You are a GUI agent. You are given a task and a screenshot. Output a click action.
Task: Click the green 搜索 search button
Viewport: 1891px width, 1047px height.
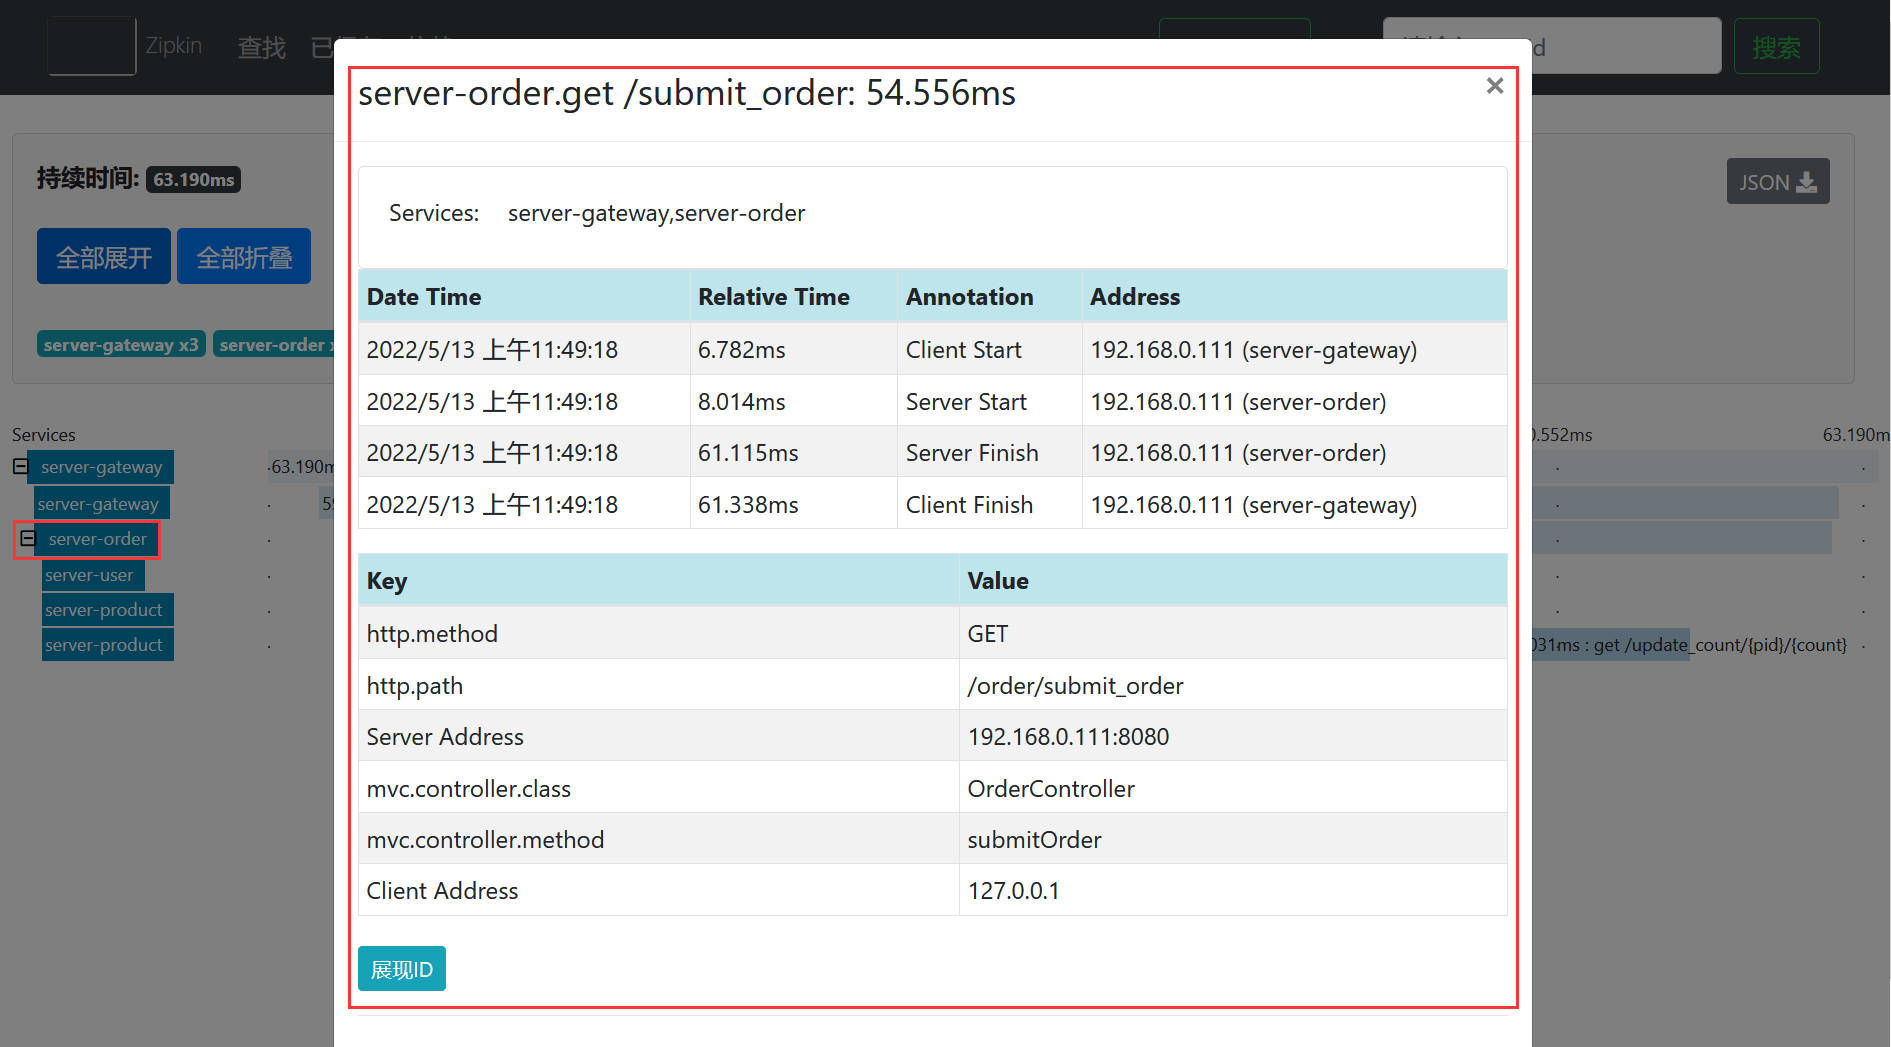(1775, 47)
